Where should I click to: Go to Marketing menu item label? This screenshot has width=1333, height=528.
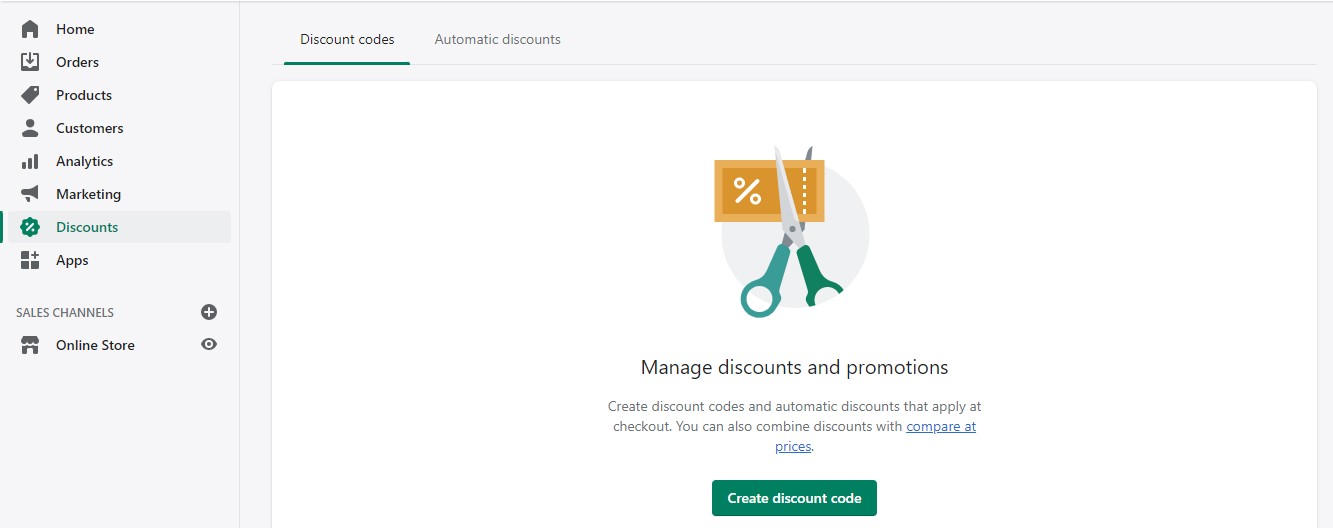[x=88, y=194]
